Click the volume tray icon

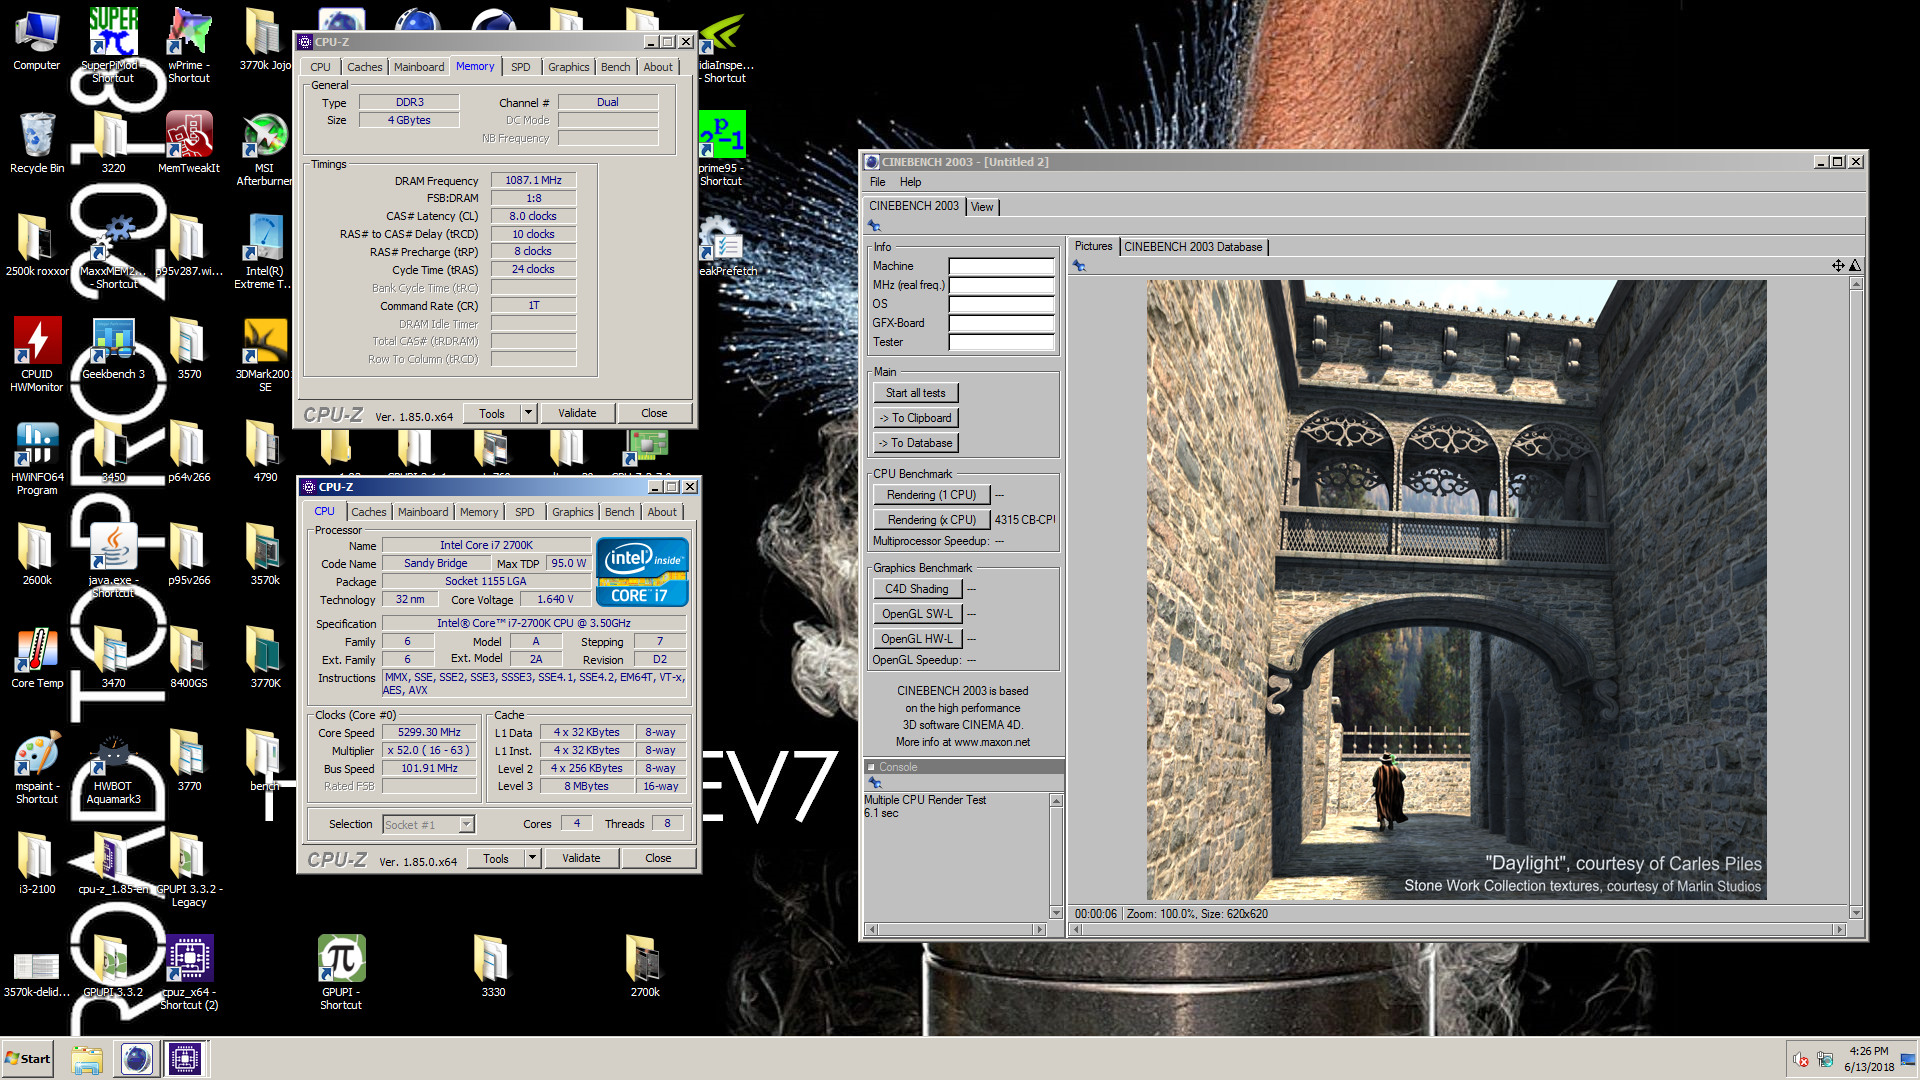point(1800,1060)
